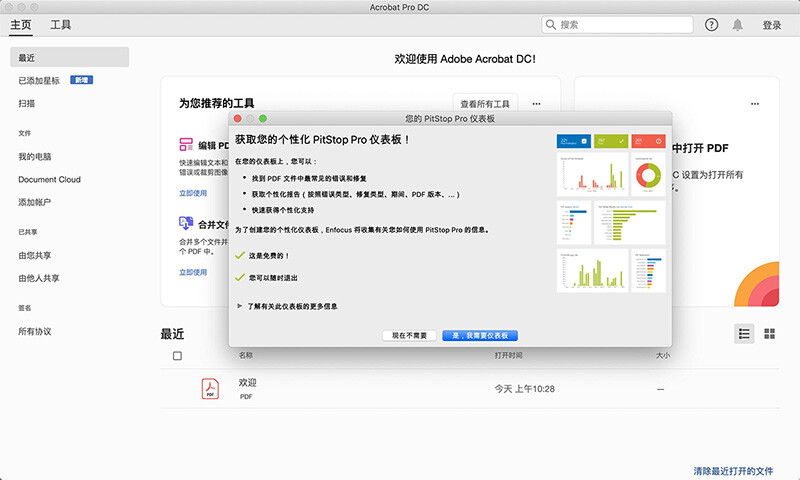This screenshot has width=800, height=480.
Task: Click the 是，我需要仪表板 button
Action: [x=480, y=335]
